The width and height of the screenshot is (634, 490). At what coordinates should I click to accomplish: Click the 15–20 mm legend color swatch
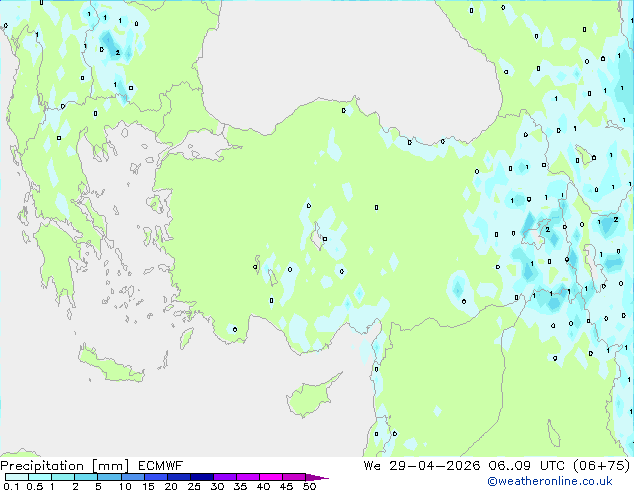[x=155, y=477]
